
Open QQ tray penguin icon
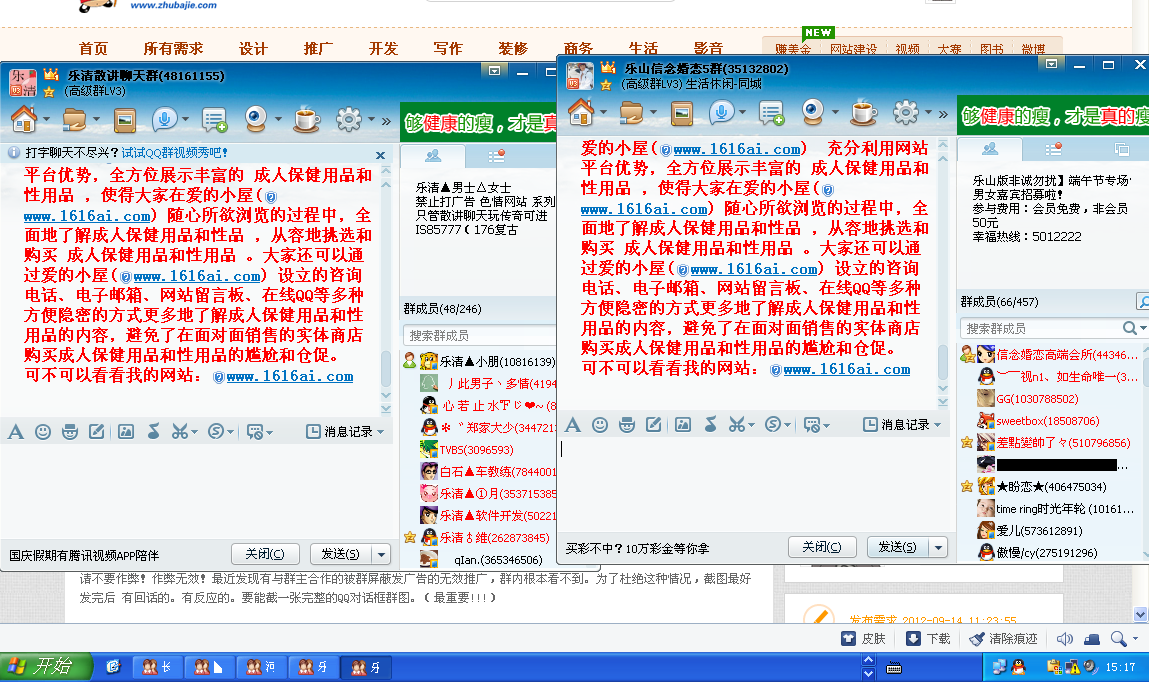[x=1018, y=667]
